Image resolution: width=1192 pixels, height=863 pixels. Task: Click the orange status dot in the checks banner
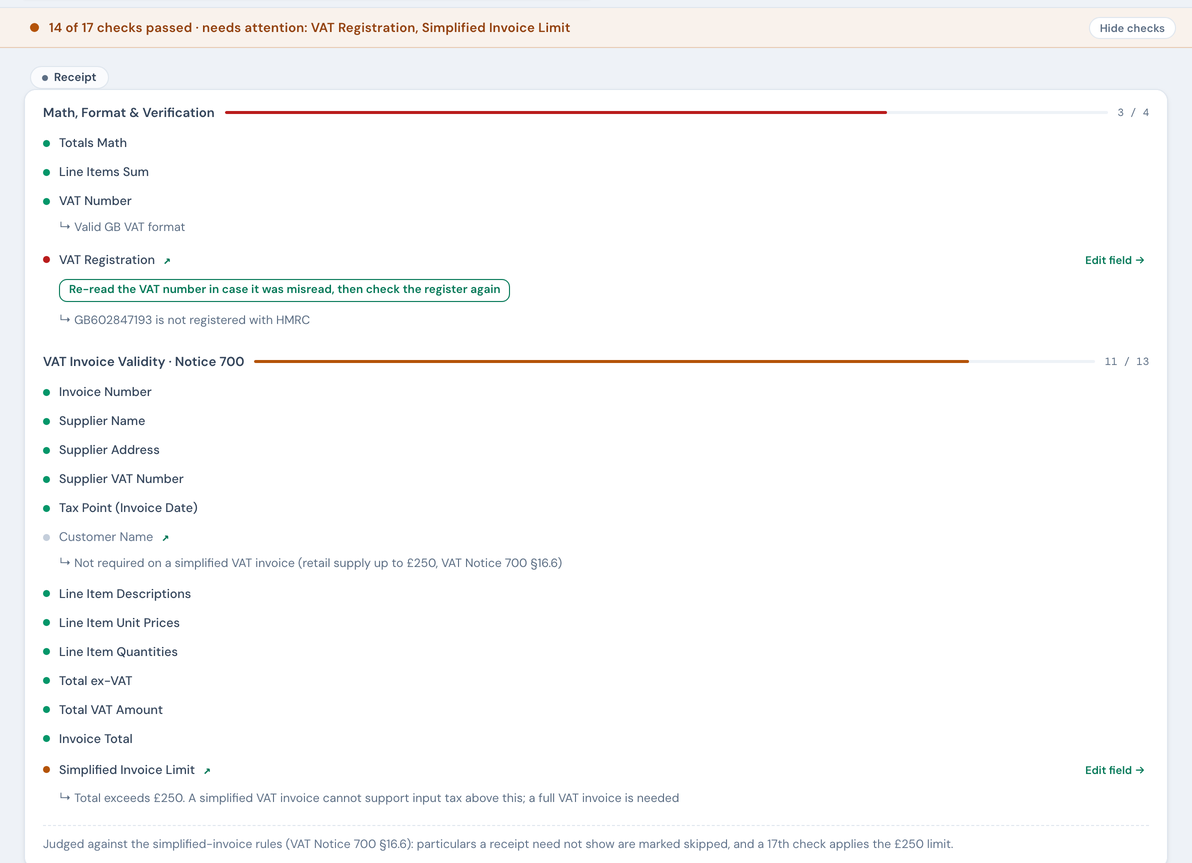click(x=34, y=27)
